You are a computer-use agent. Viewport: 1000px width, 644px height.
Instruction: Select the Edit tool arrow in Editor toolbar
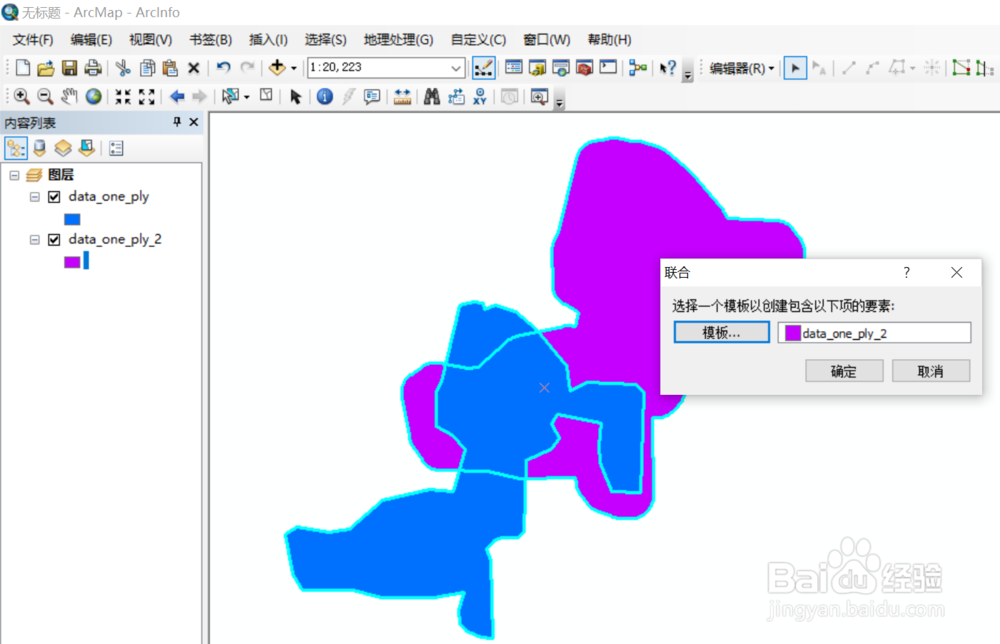(795, 68)
